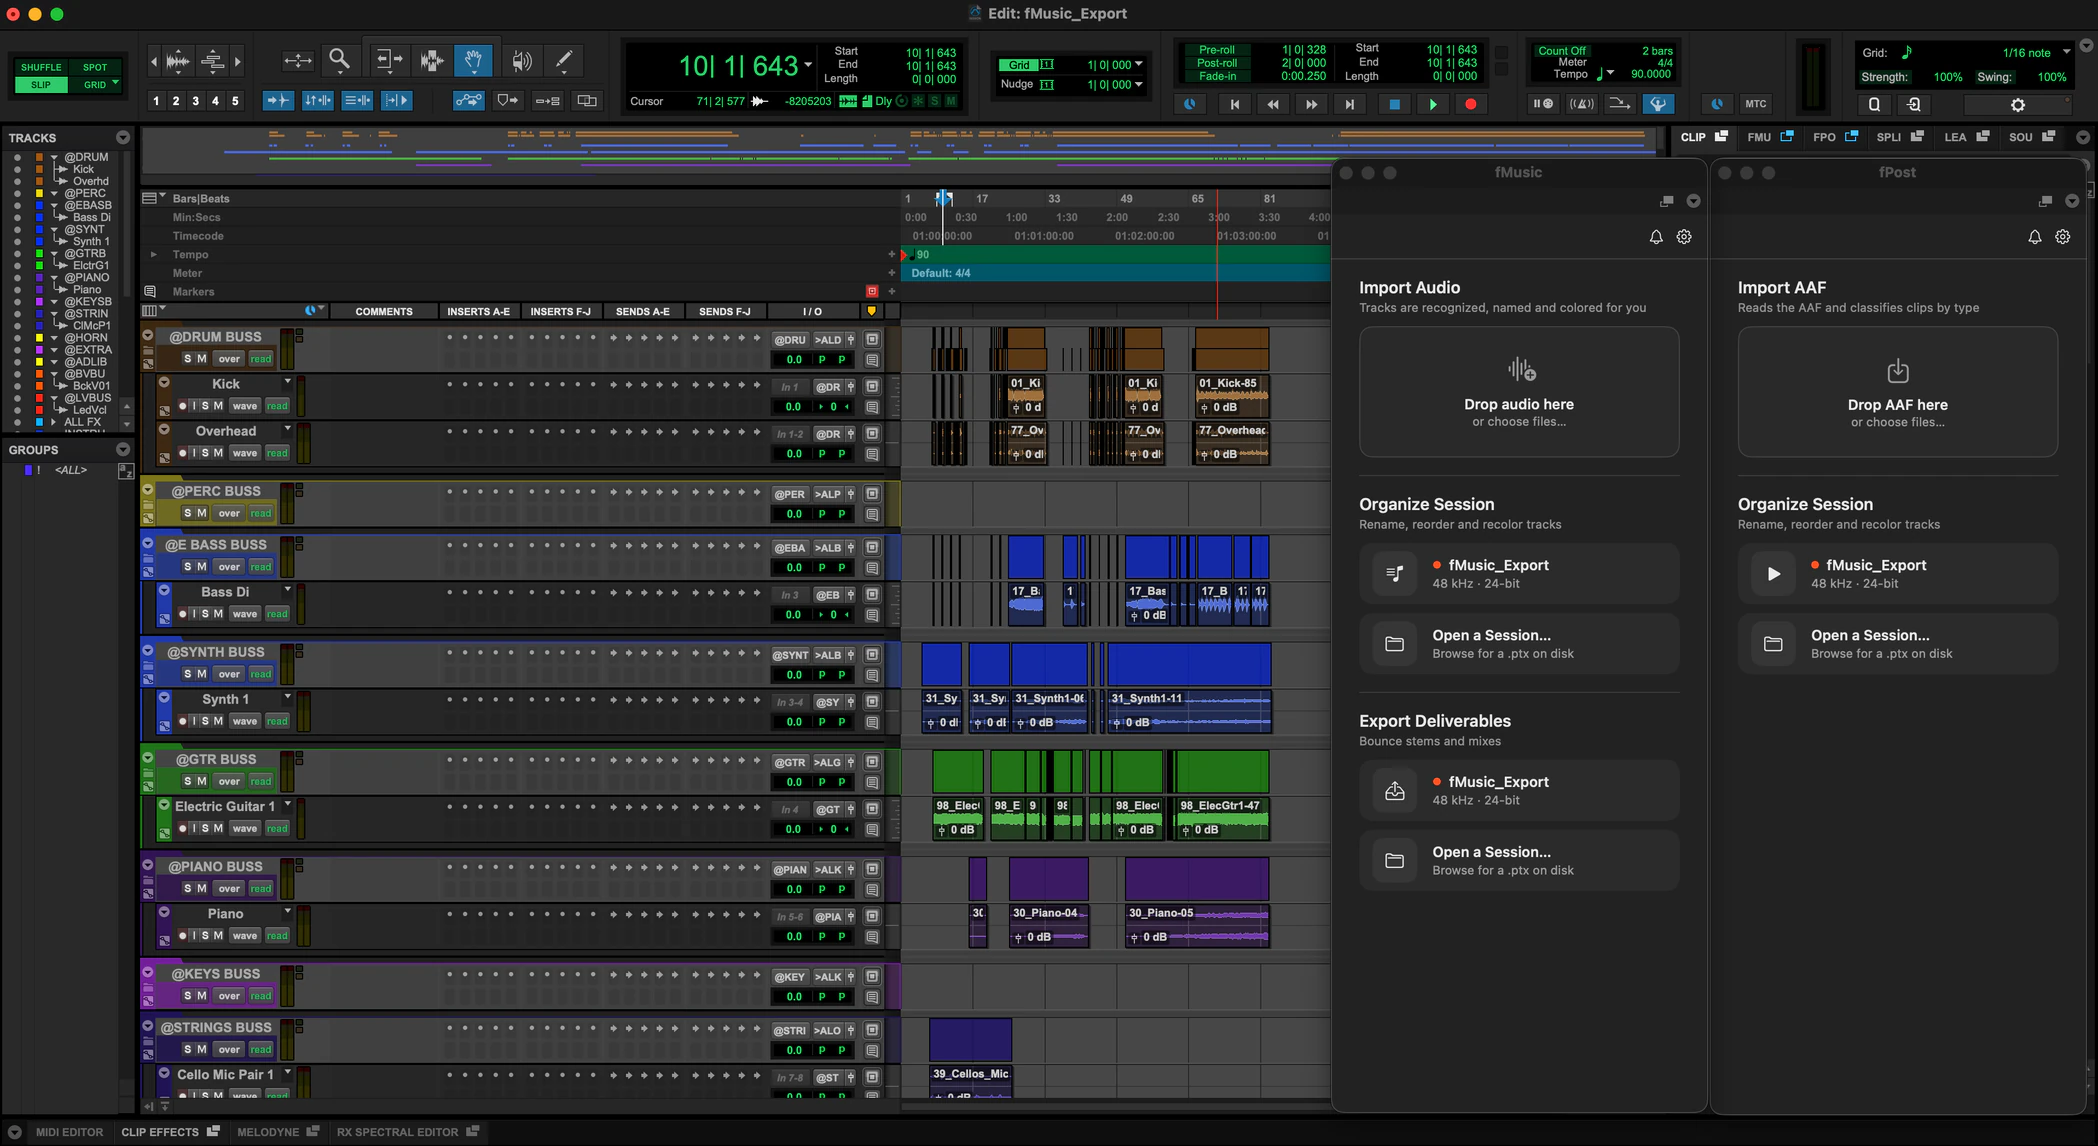Viewport: 2098px width, 1146px height.
Task: Click the Fast Forward transport button
Action: (1311, 104)
